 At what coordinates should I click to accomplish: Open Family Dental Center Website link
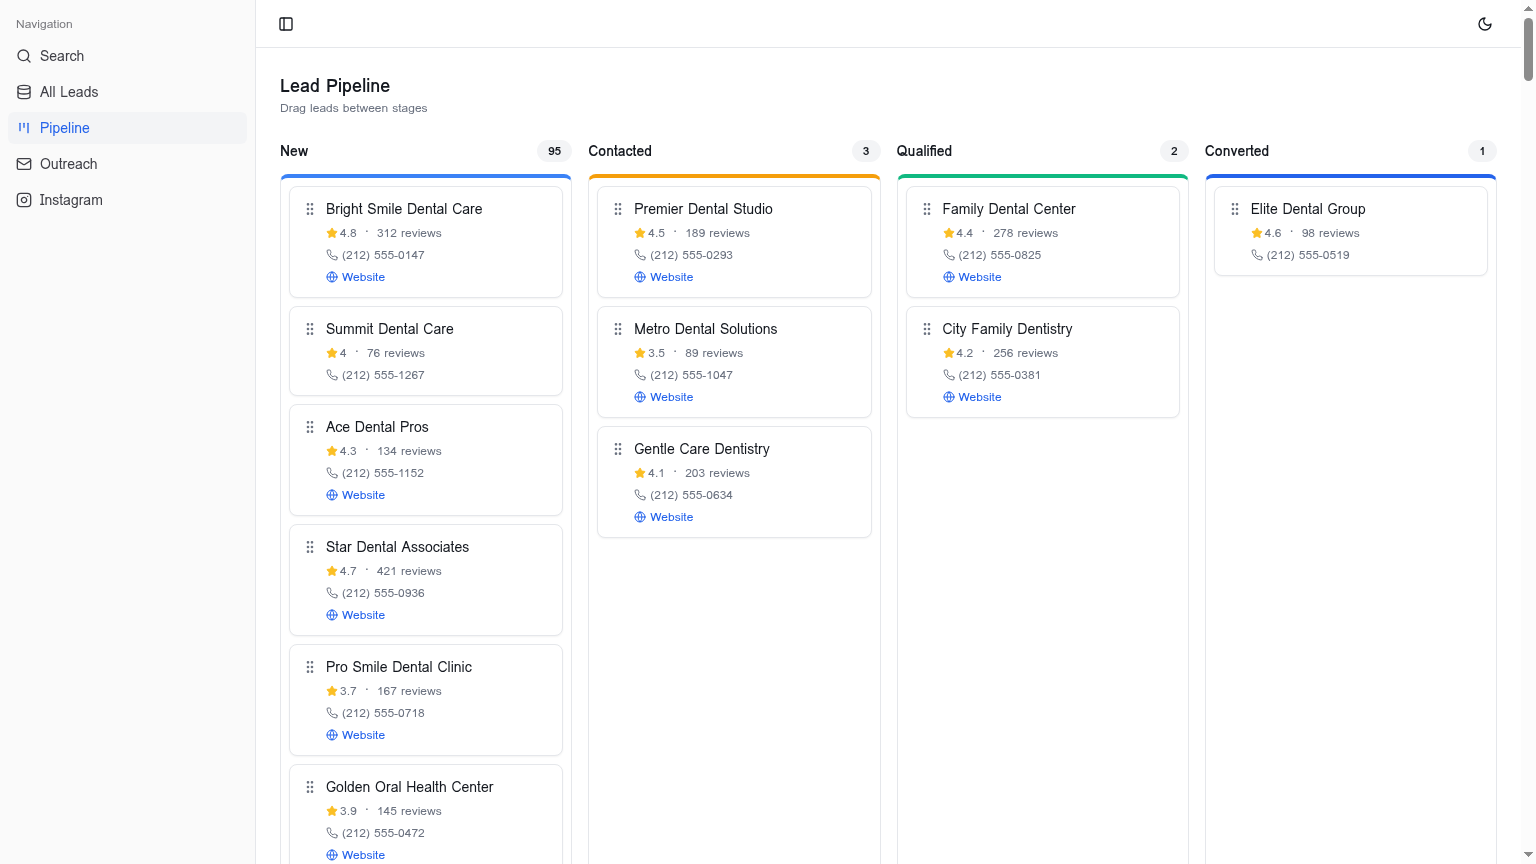972,277
